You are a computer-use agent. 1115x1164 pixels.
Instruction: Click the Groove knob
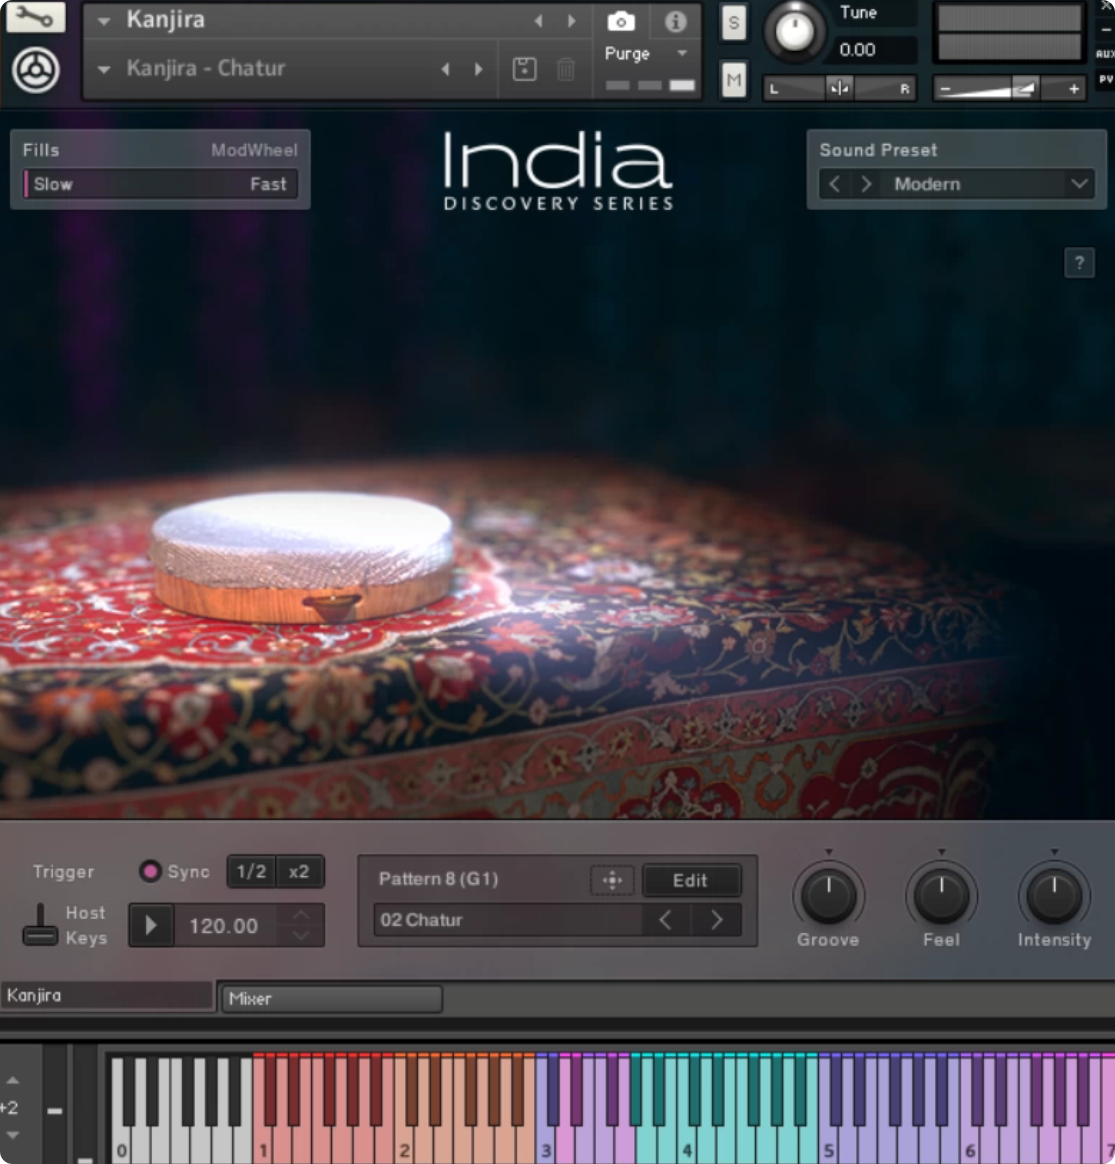[828, 896]
